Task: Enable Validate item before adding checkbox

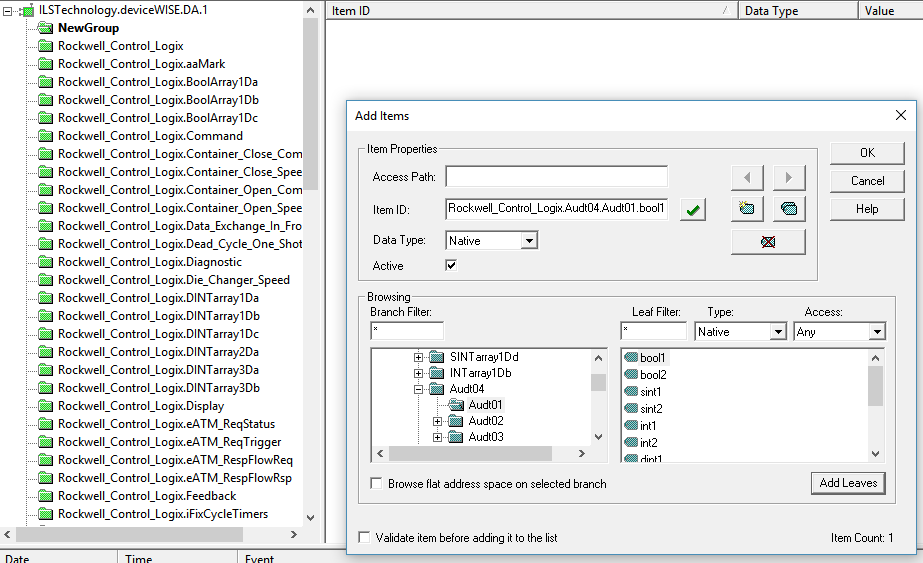Action: (x=364, y=538)
